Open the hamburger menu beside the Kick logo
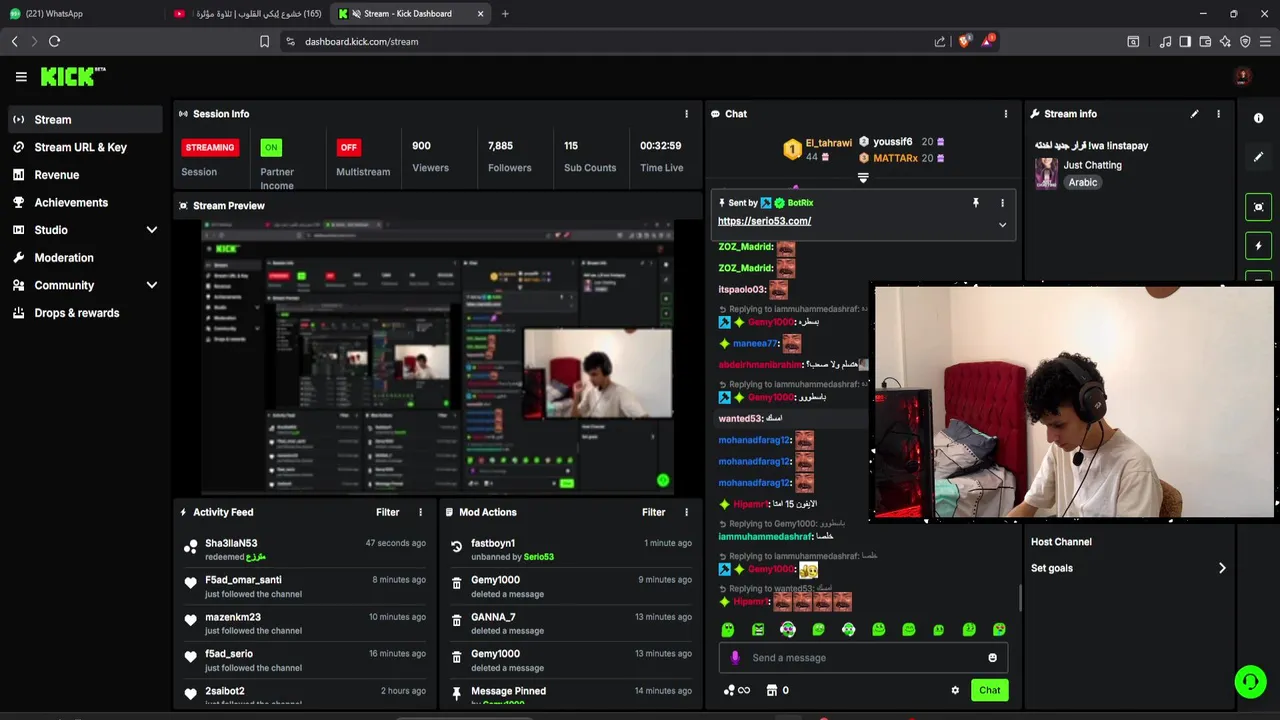Image resolution: width=1280 pixels, height=720 pixels. point(21,76)
